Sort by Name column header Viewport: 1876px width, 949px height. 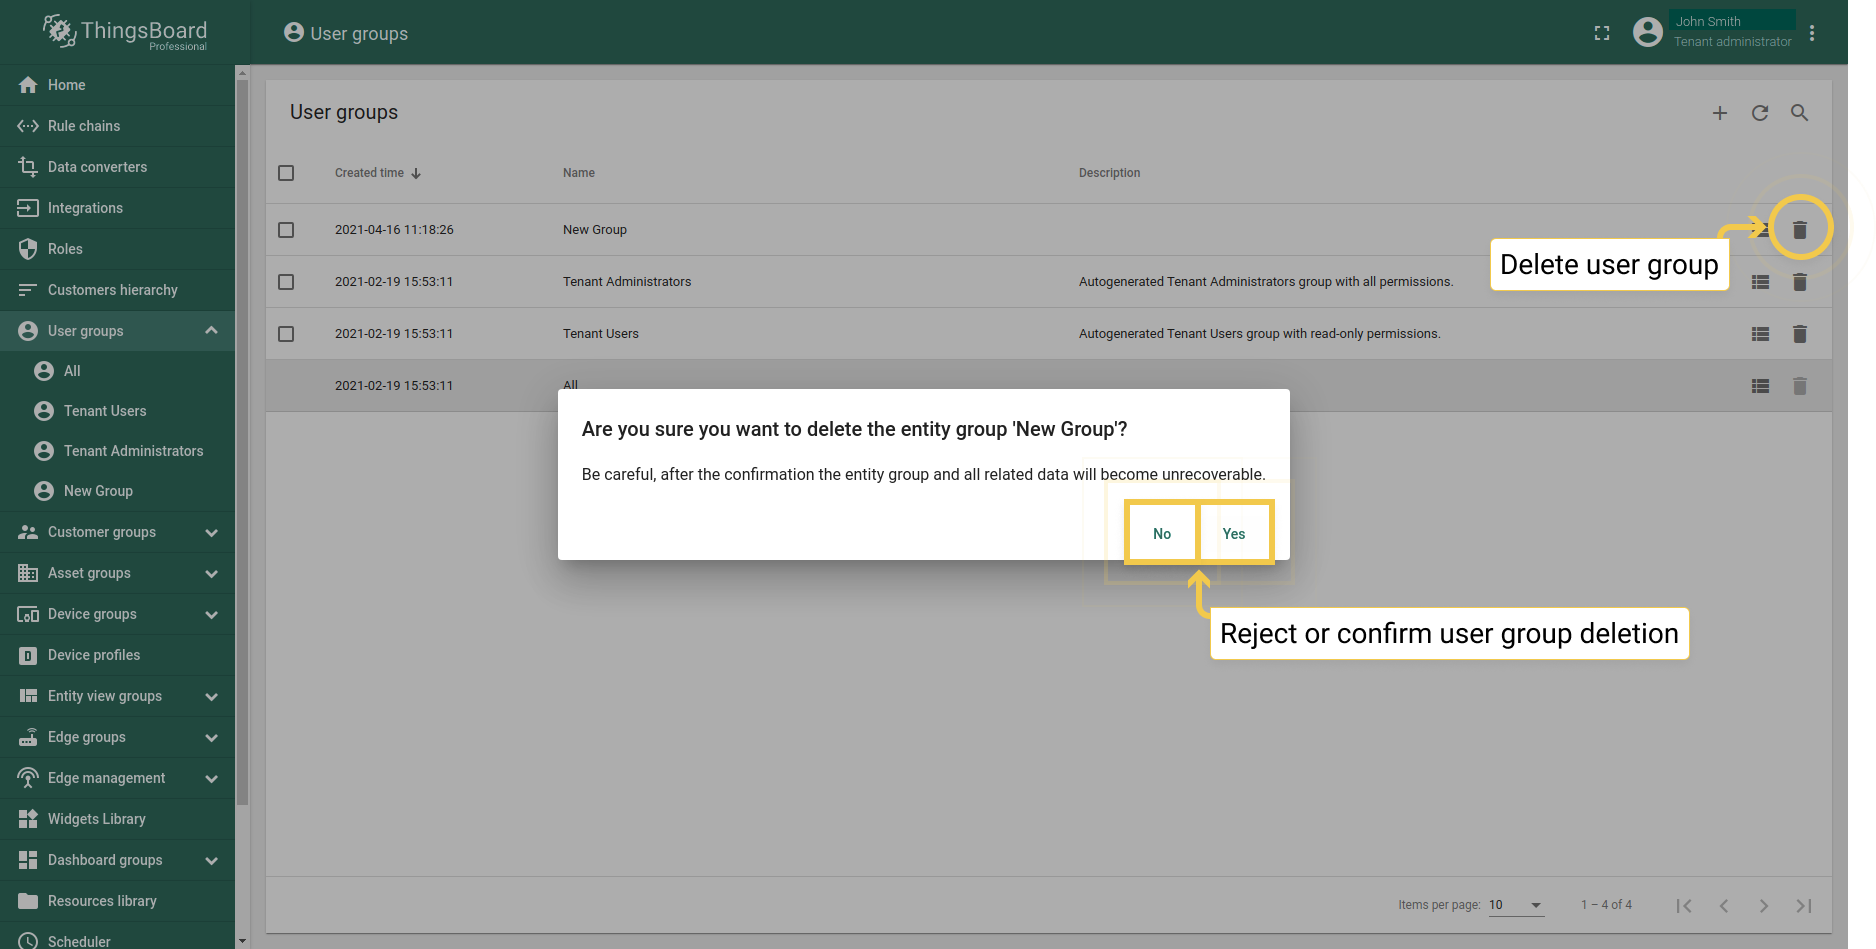click(x=578, y=173)
